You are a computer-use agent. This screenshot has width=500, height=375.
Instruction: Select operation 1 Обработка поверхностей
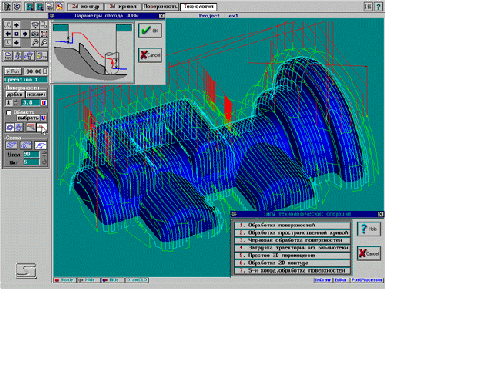coord(292,225)
